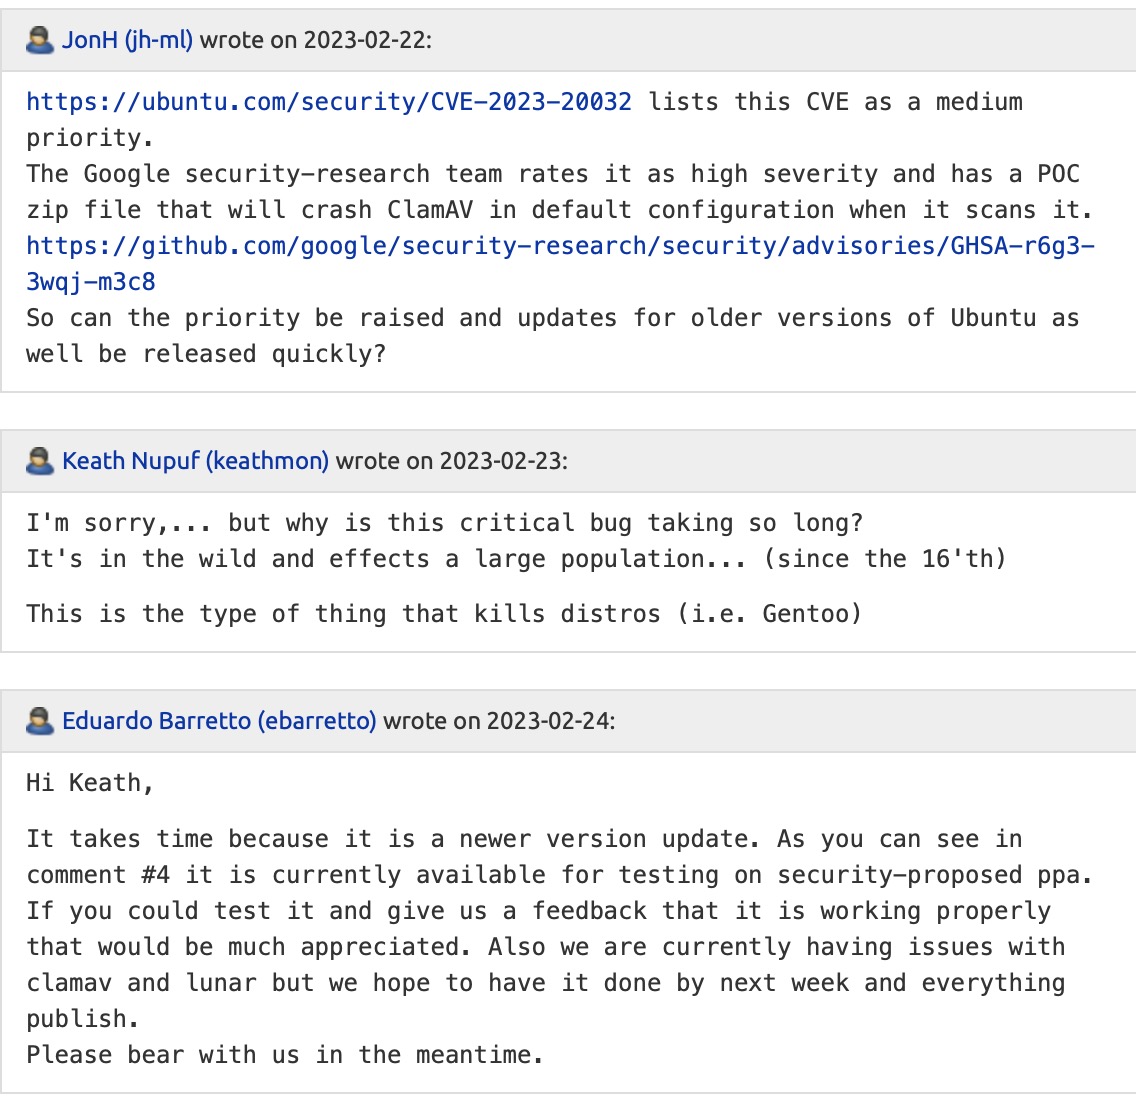Visit the Eduardo Barretto (ebarretto) profile link
The width and height of the screenshot is (1136, 1096).
[219, 721]
